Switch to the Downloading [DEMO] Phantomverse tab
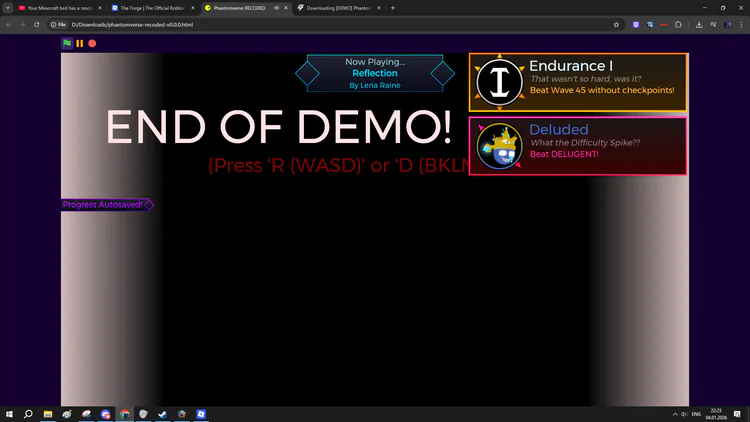This screenshot has width=750, height=422. point(339,8)
